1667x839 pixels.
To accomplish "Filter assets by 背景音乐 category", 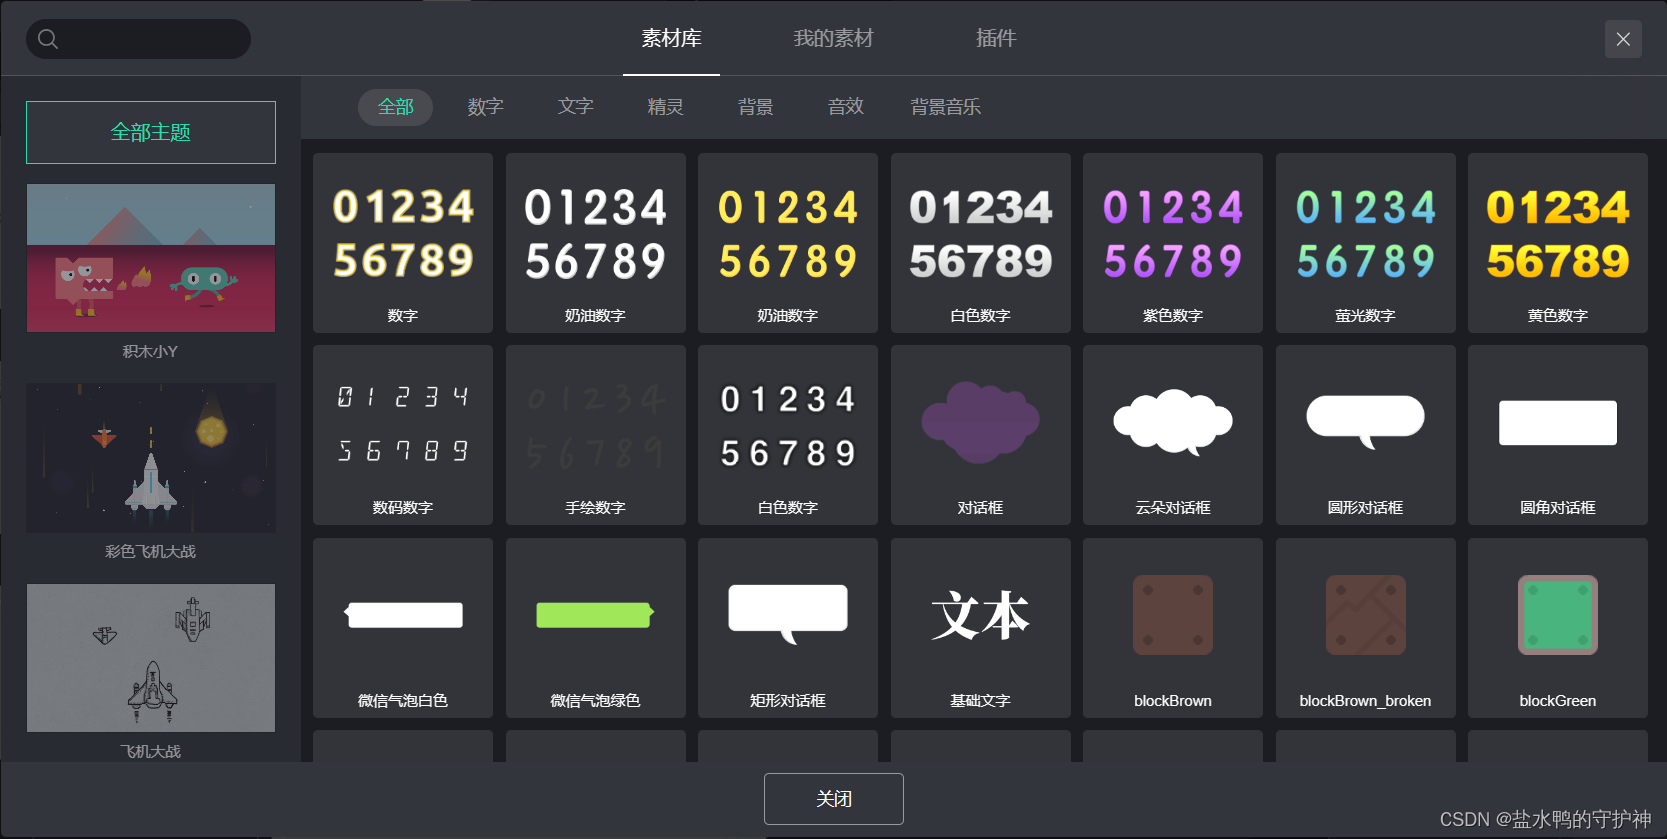I will [945, 107].
